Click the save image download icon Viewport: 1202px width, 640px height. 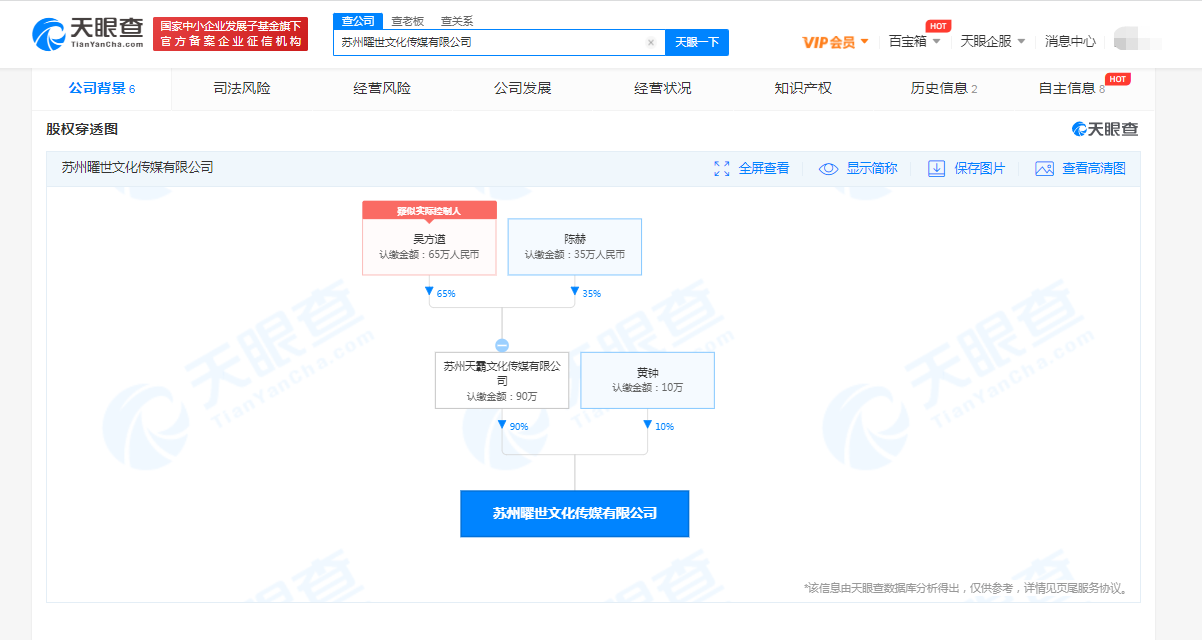pos(936,169)
